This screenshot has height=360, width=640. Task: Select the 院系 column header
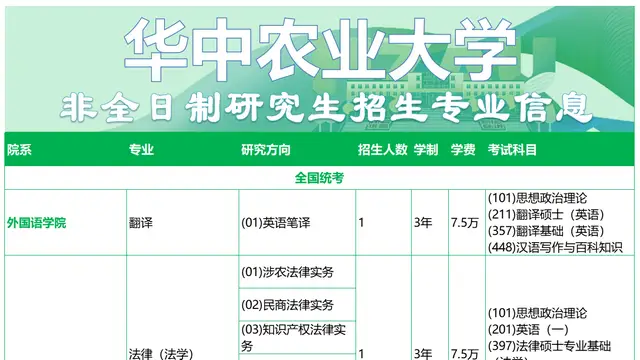click(19, 150)
